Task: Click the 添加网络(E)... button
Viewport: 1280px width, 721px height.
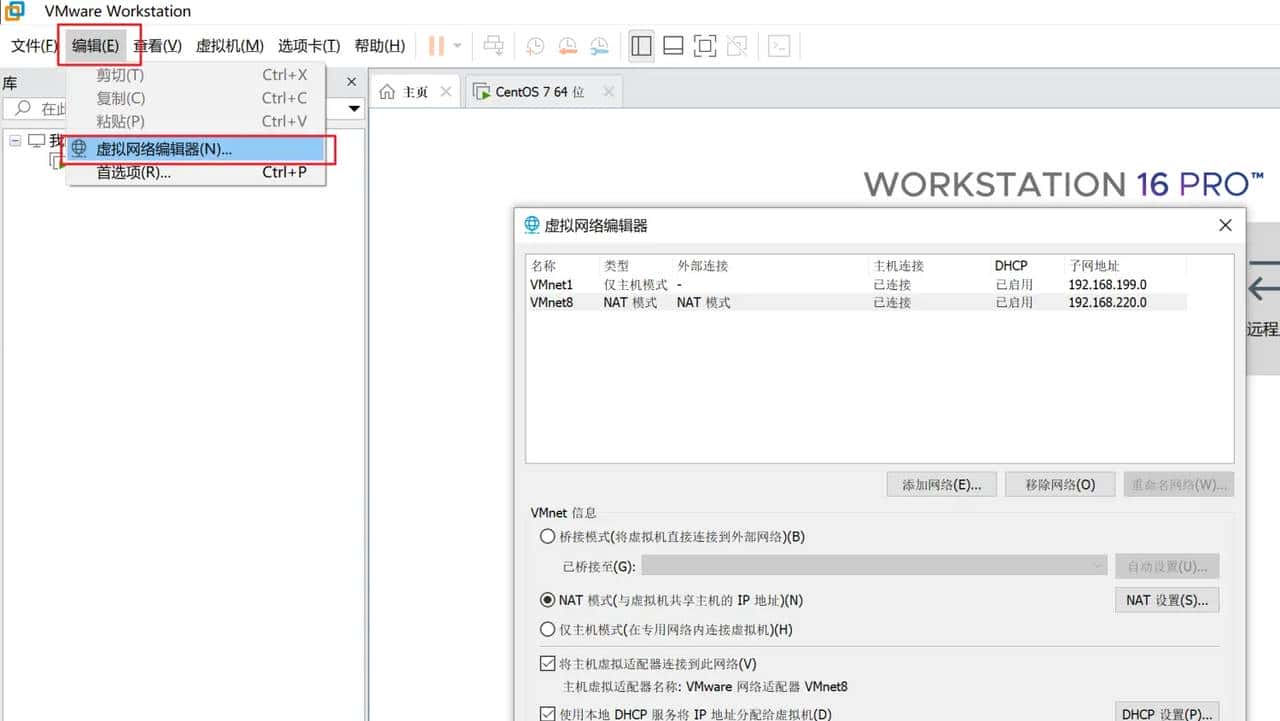Action: pos(941,485)
